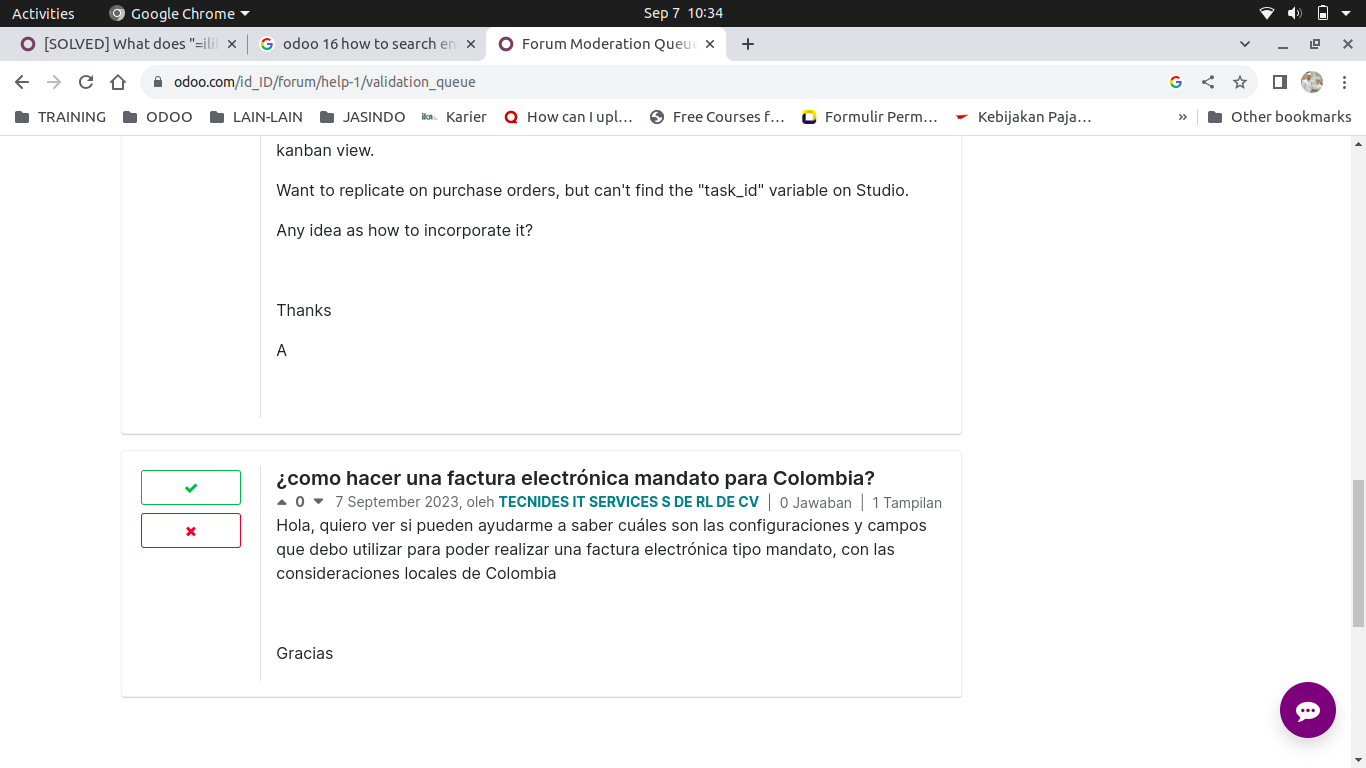Open the Colombia factura electrónica question title

(x=575, y=478)
